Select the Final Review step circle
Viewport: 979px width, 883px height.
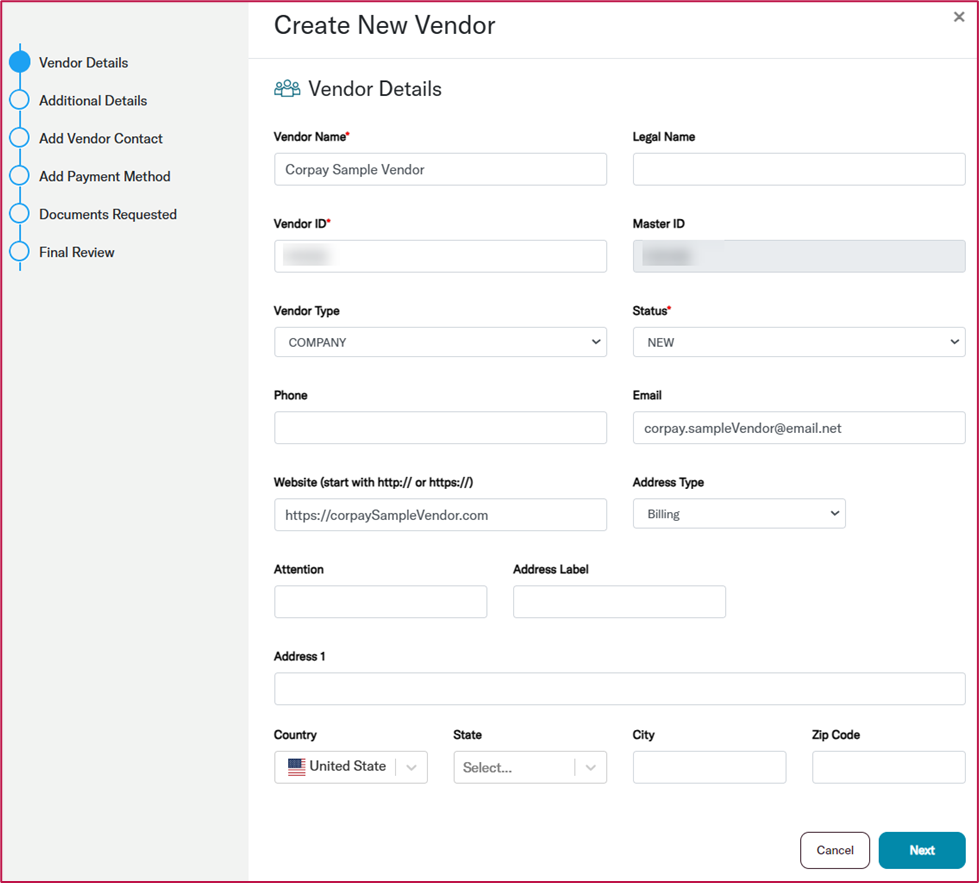[21, 252]
